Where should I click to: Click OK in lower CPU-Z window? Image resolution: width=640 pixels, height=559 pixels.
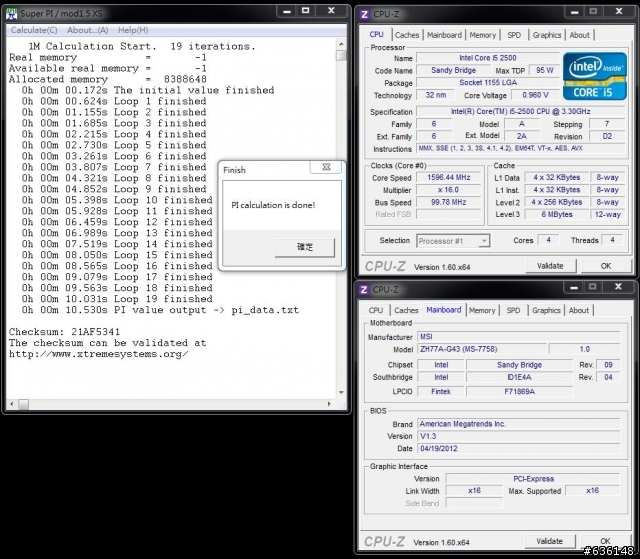click(x=605, y=541)
